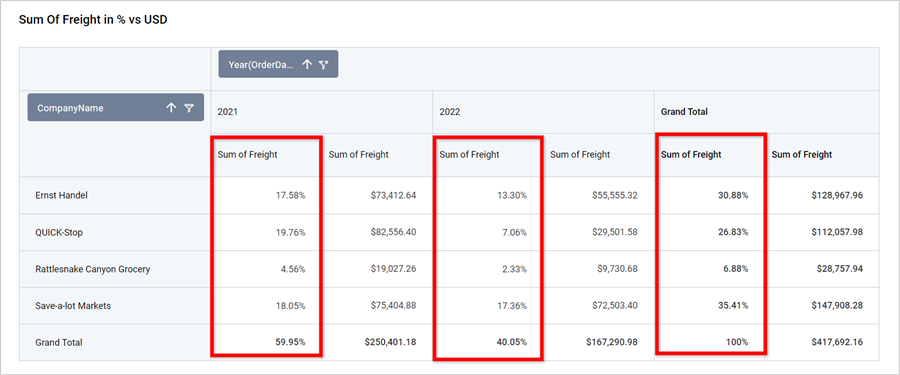Click the Sum Of Freight chart title
The image size is (900, 375).
click(x=93, y=20)
